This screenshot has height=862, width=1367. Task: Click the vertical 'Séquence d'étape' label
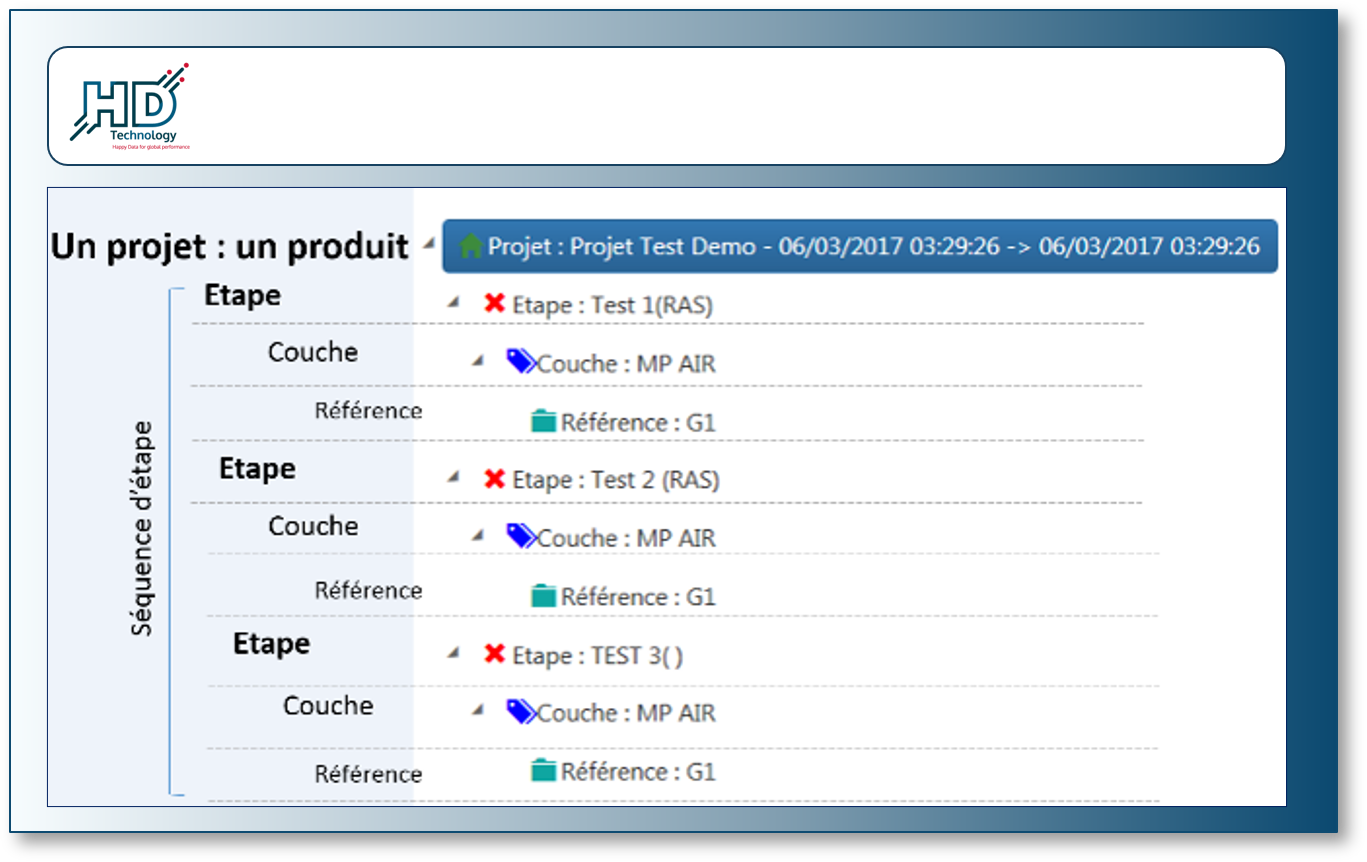tap(143, 528)
